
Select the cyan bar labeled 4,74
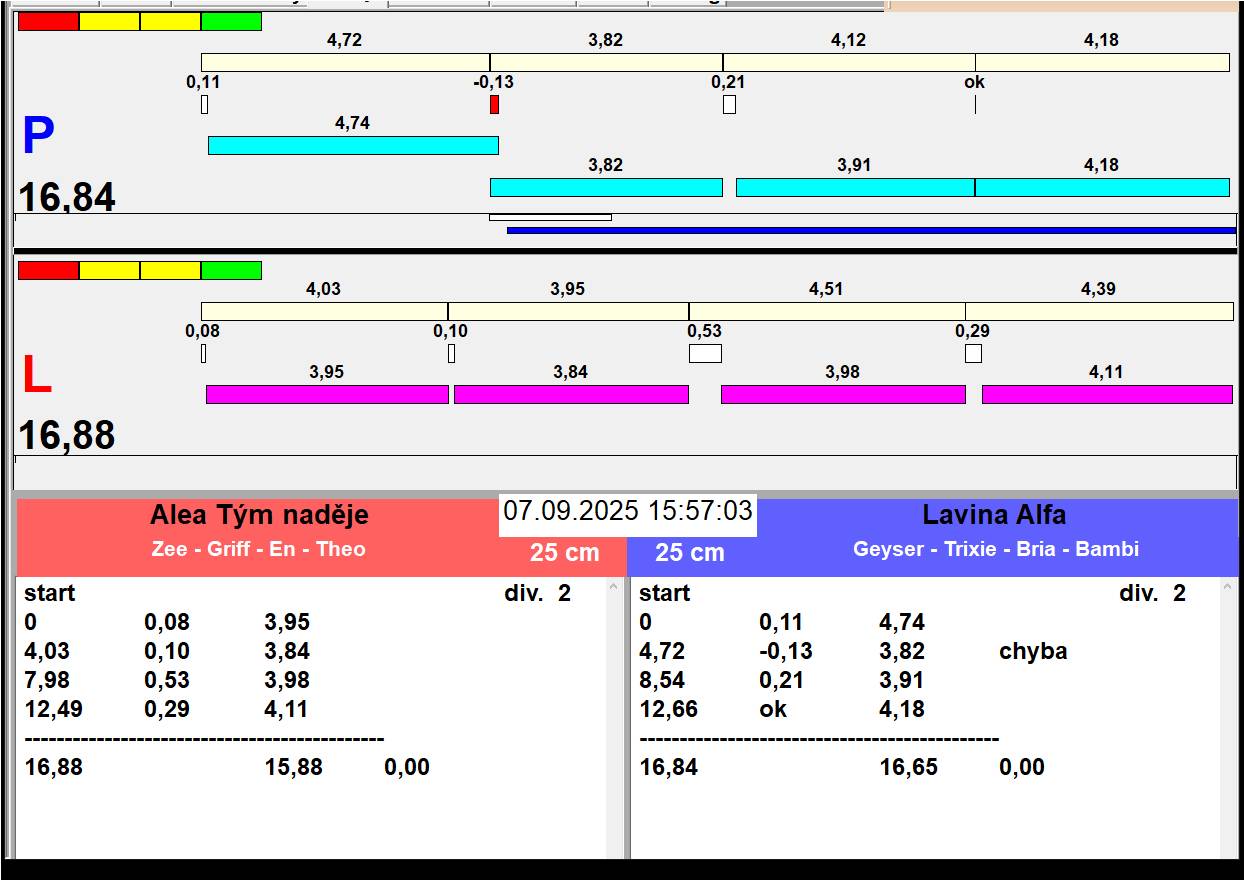click(352, 145)
